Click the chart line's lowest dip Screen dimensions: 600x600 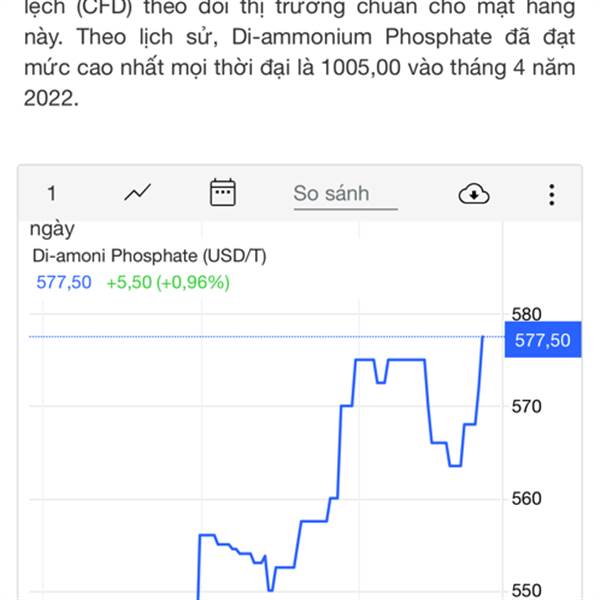(271, 590)
